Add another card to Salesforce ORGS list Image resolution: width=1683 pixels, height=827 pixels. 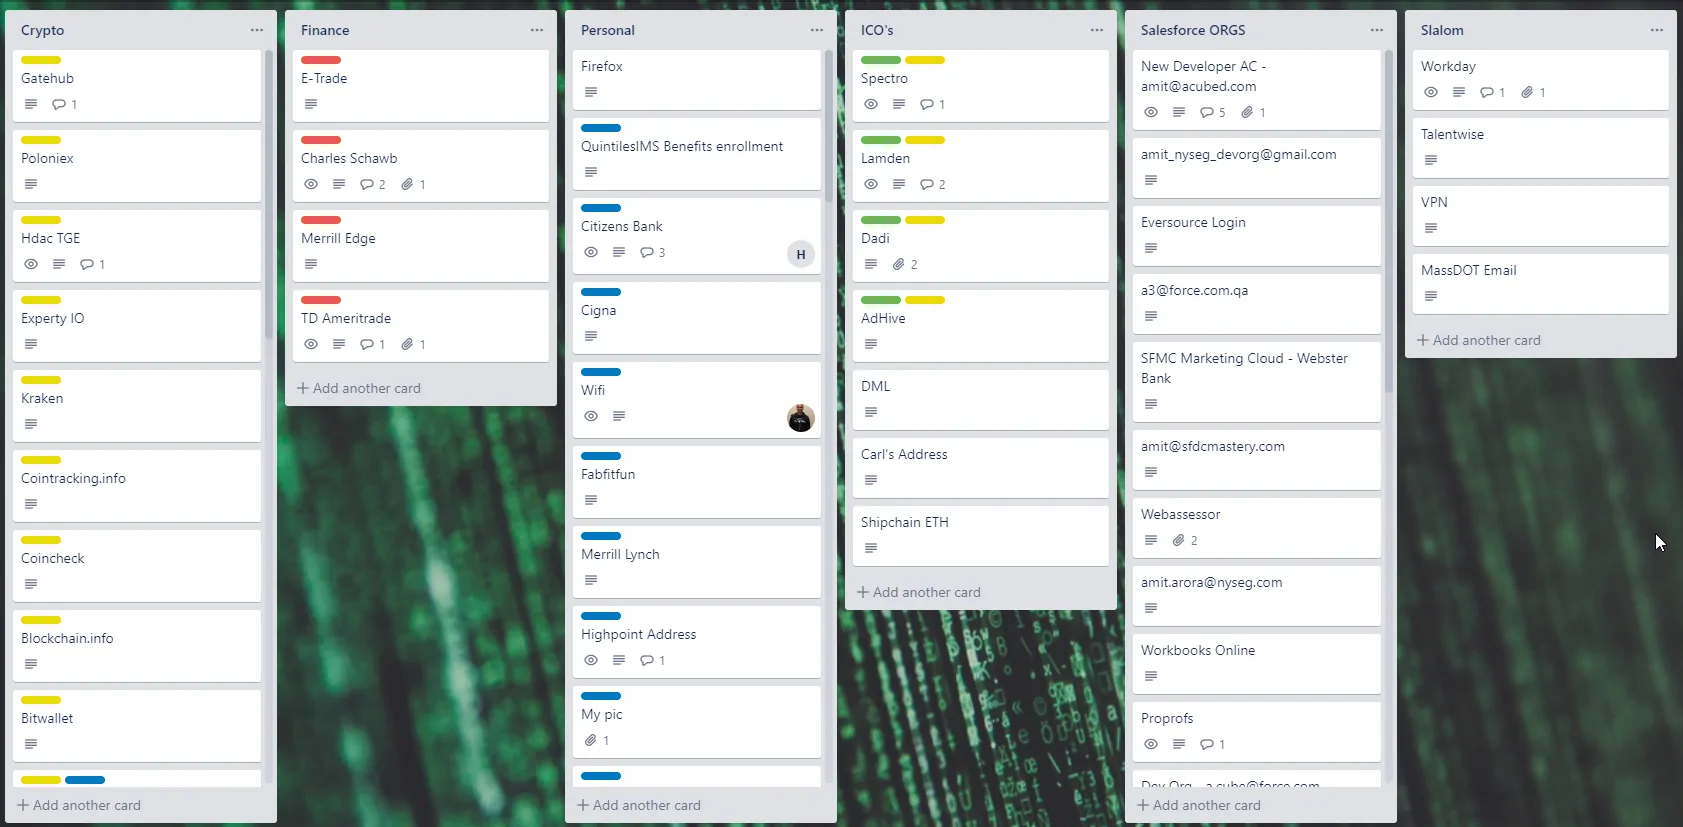click(x=1199, y=805)
